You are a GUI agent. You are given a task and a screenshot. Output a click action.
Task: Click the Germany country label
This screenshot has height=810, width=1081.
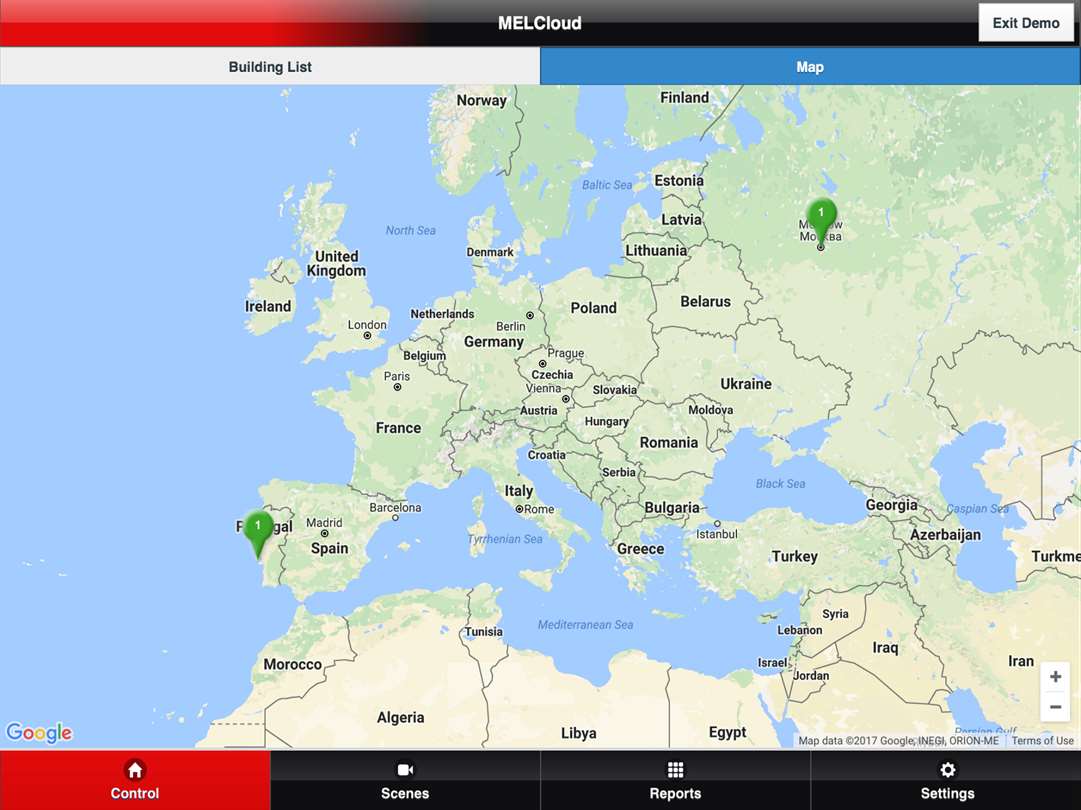(x=494, y=341)
